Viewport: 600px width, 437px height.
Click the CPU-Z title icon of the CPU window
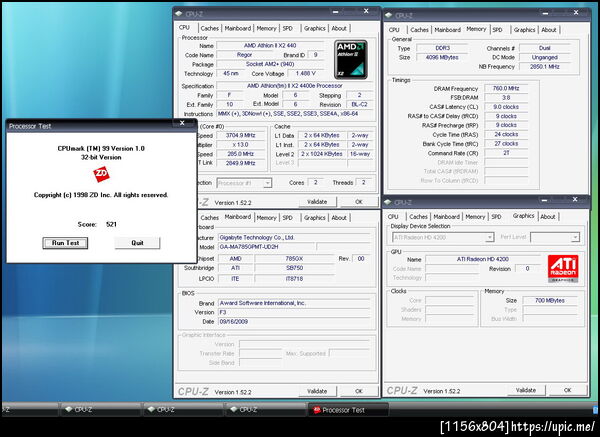(179, 14)
